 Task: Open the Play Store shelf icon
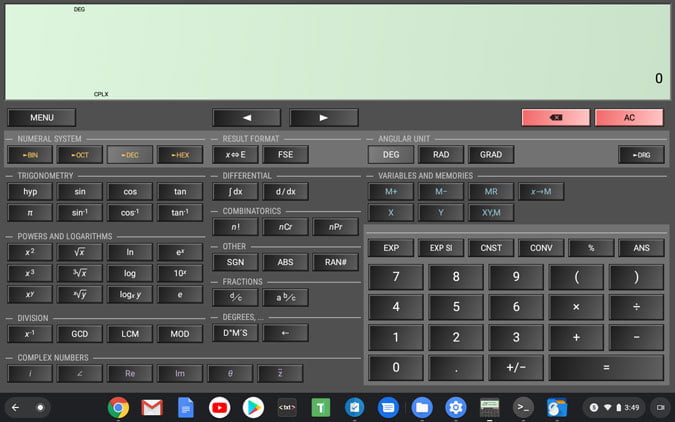(253, 407)
